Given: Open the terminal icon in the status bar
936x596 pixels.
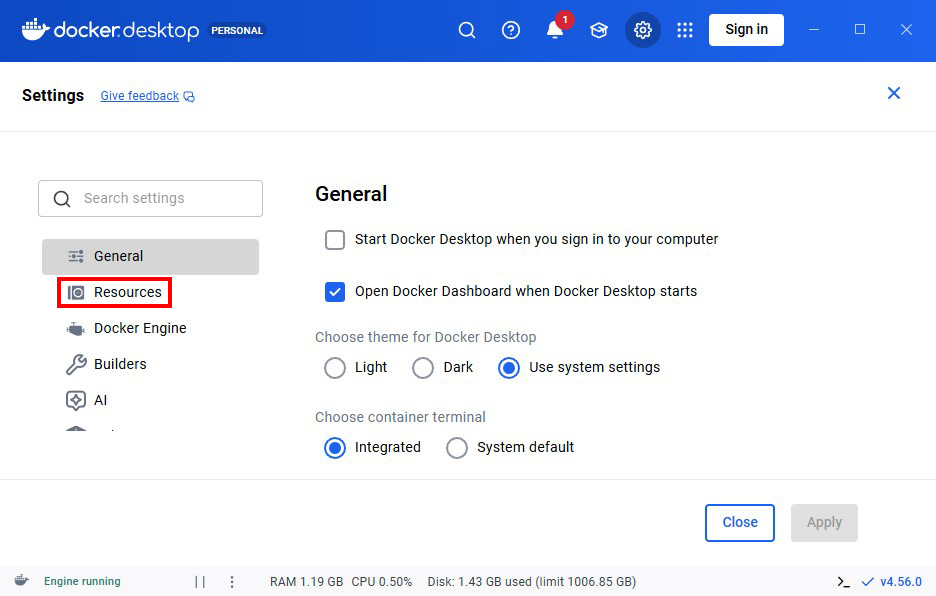Looking at the screenshot, I should point(841,580).
